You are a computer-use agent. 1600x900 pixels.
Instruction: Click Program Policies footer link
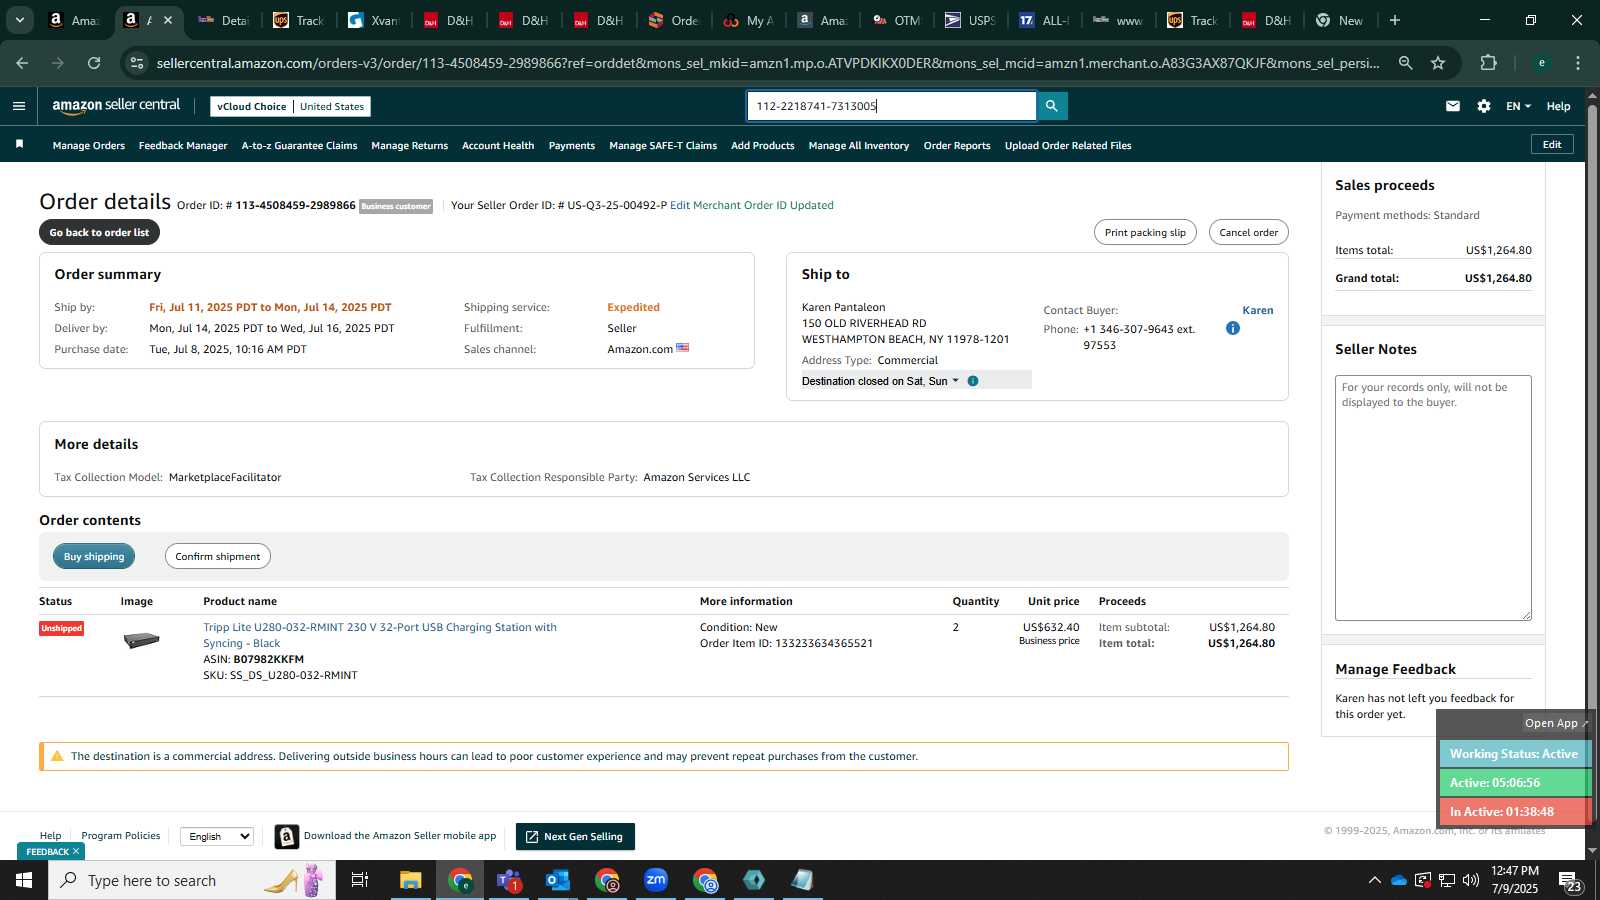(x=121, y=836)
